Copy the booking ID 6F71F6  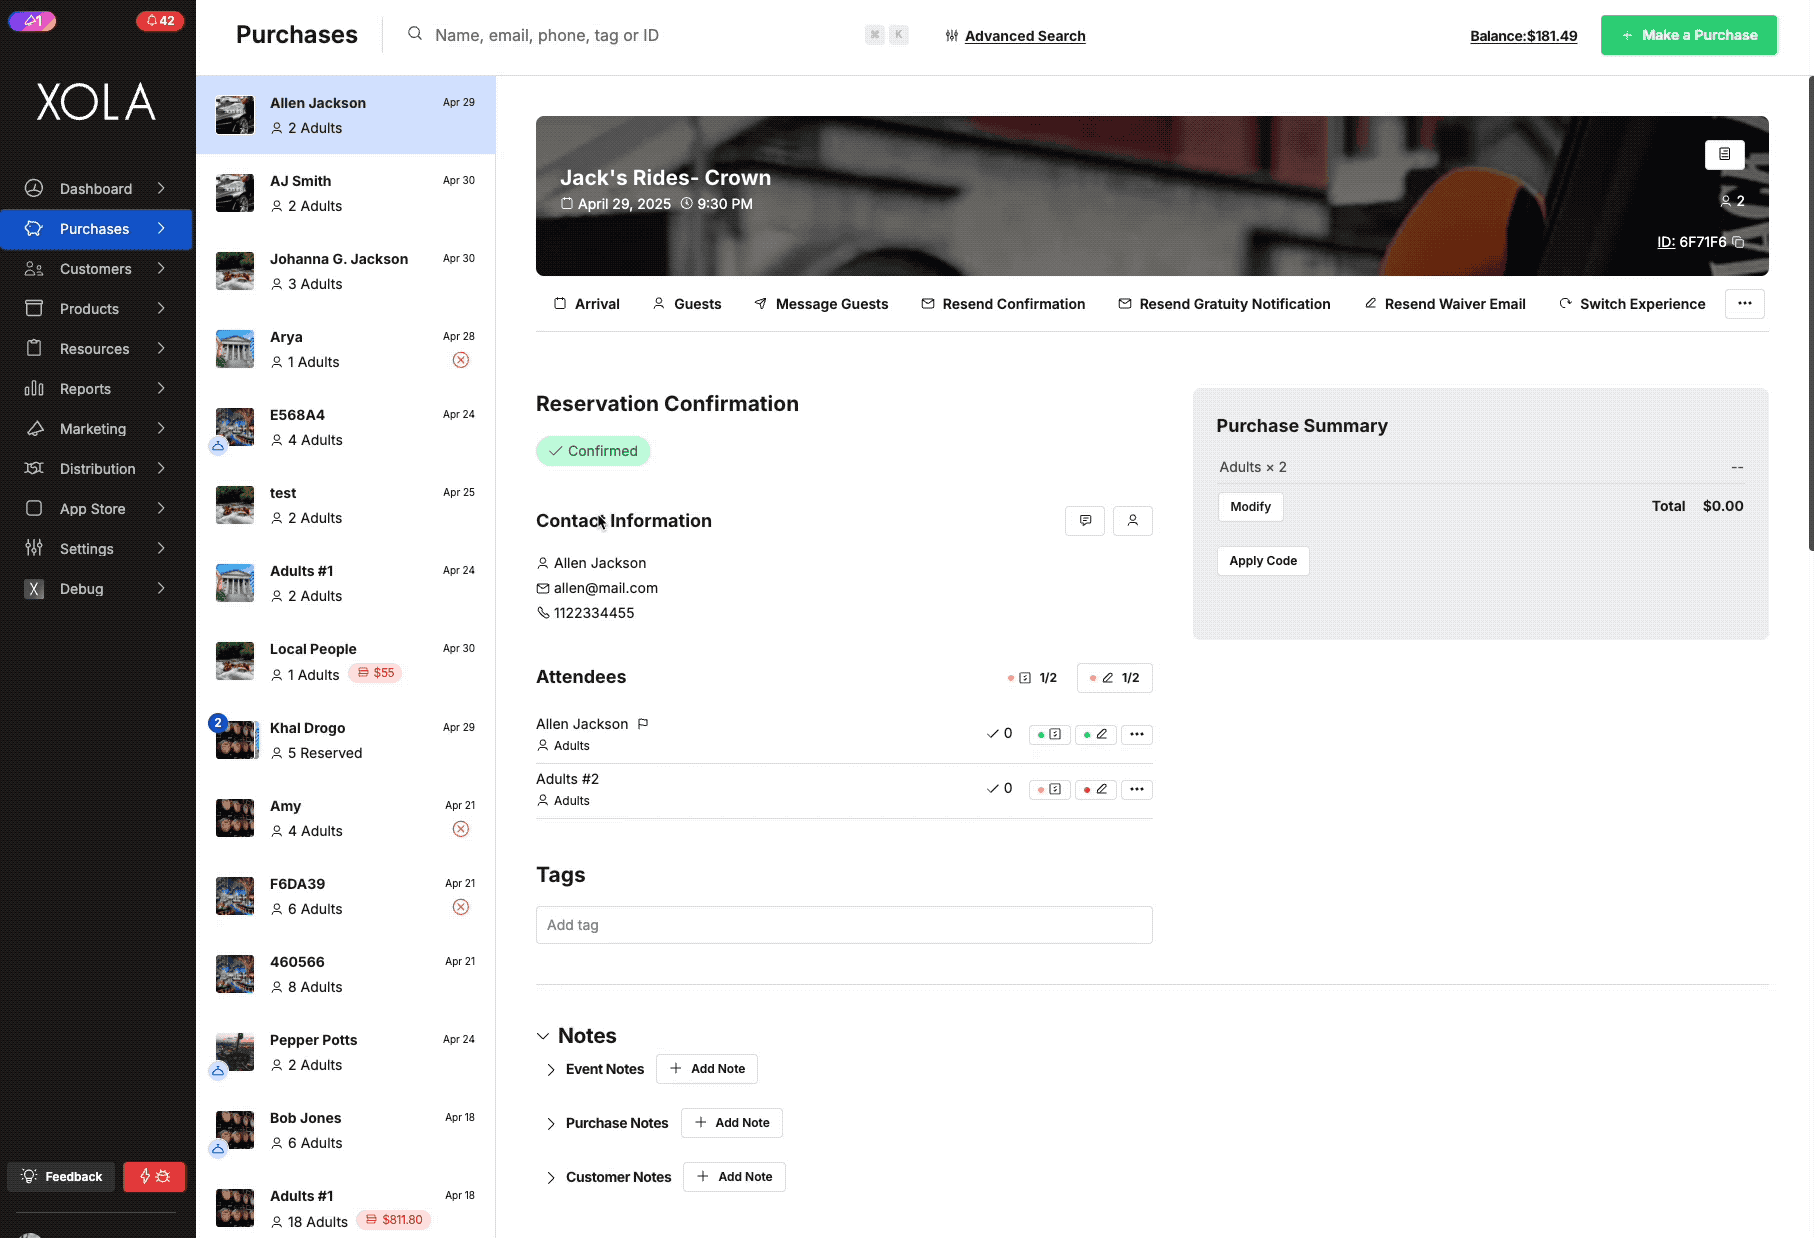[1738, 242]
